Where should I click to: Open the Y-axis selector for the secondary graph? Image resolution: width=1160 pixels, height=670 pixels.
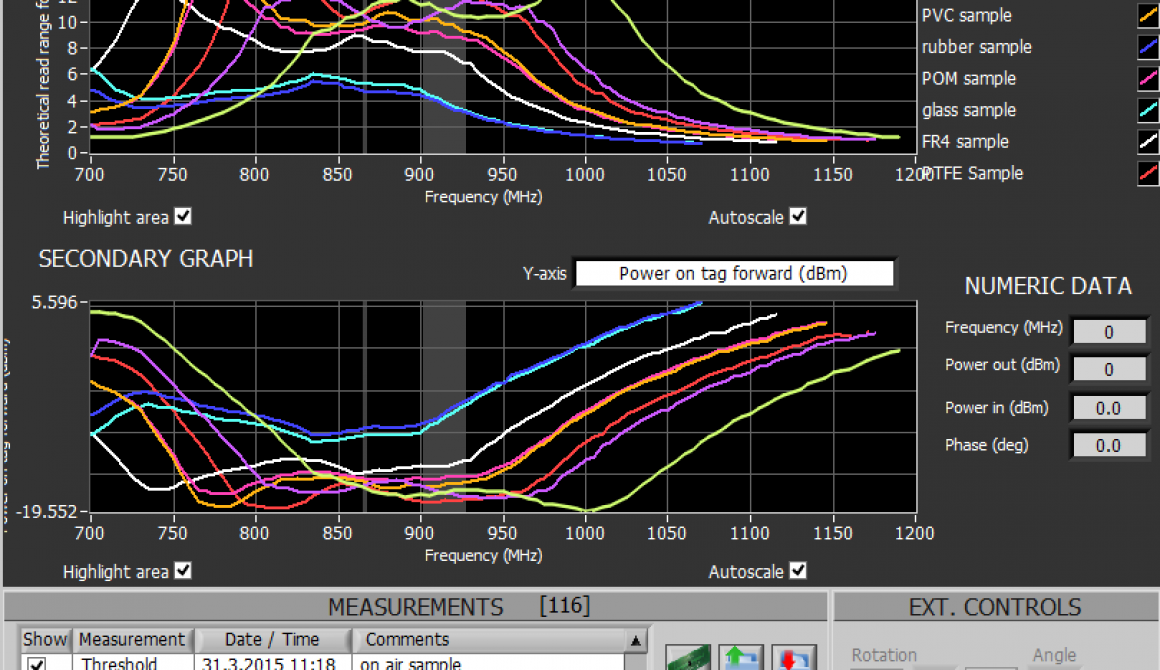click(x=735, y=272)
